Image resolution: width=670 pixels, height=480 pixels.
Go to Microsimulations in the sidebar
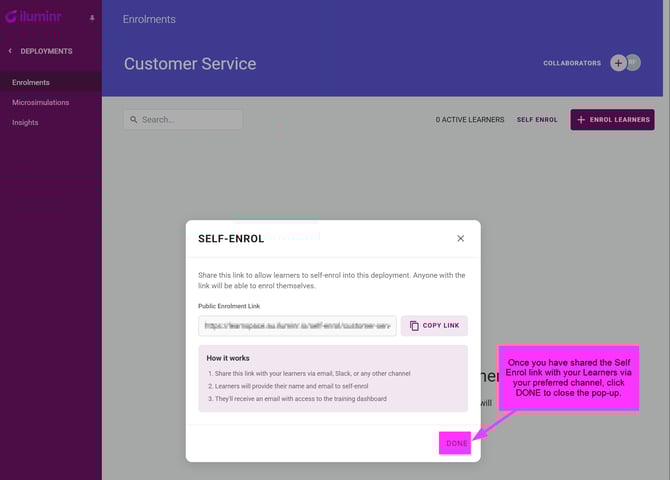coord(40,103)
